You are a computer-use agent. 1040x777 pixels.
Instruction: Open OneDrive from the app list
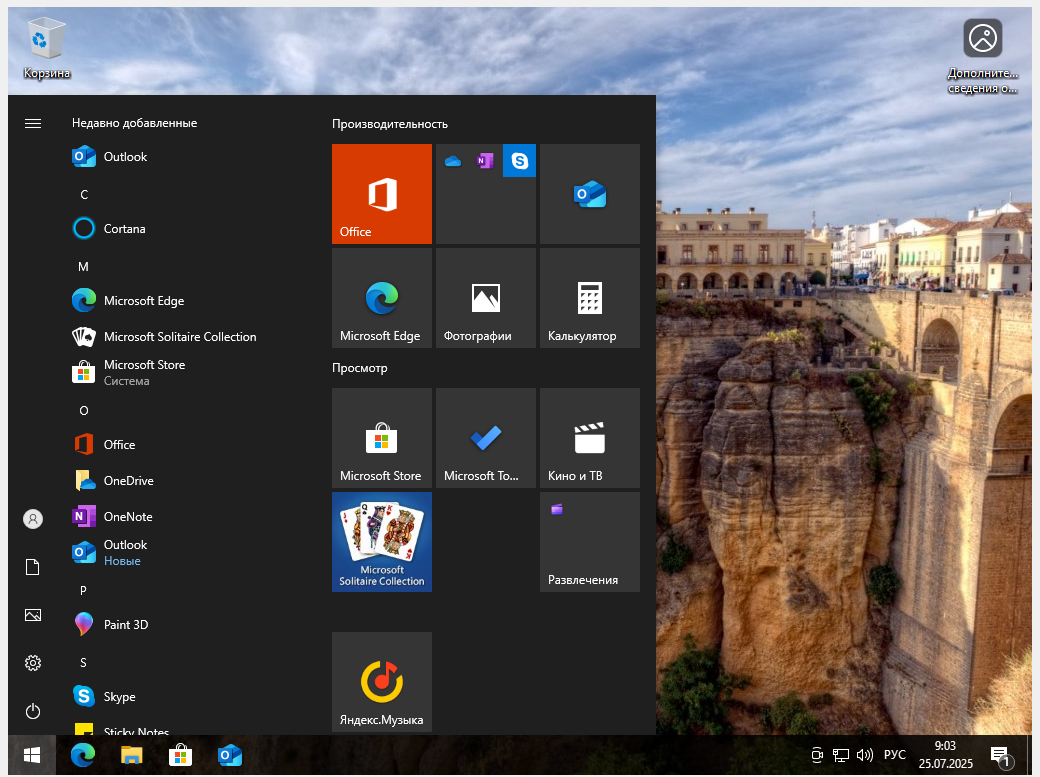(x=186, y=480)
